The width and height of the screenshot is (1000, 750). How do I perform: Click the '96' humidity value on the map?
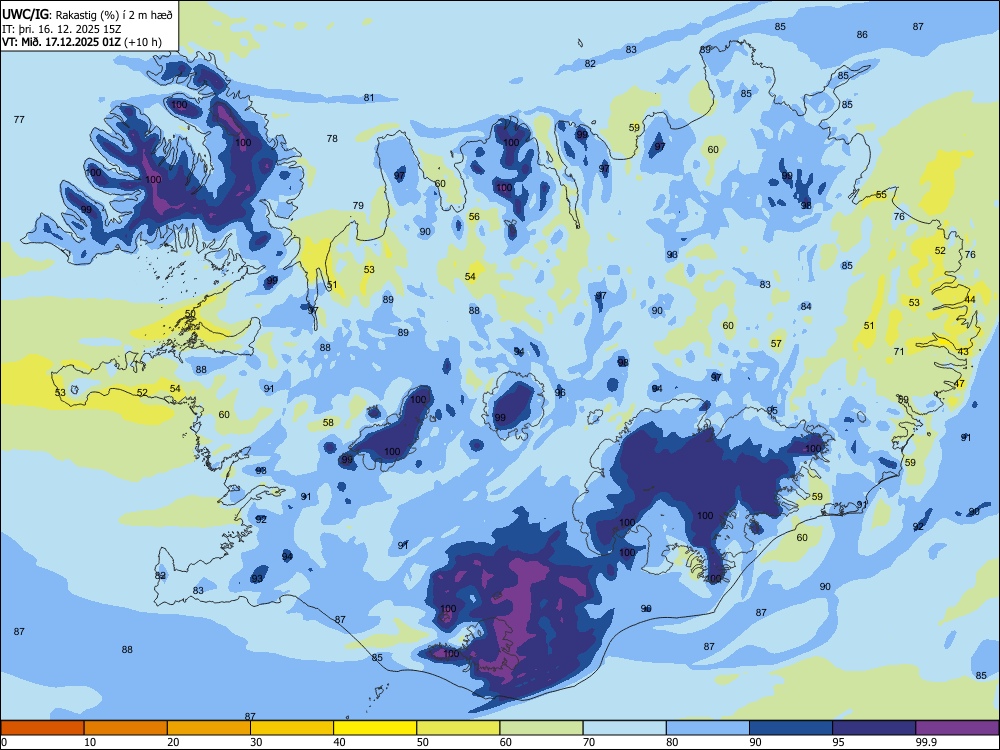[x=560, y=392]
